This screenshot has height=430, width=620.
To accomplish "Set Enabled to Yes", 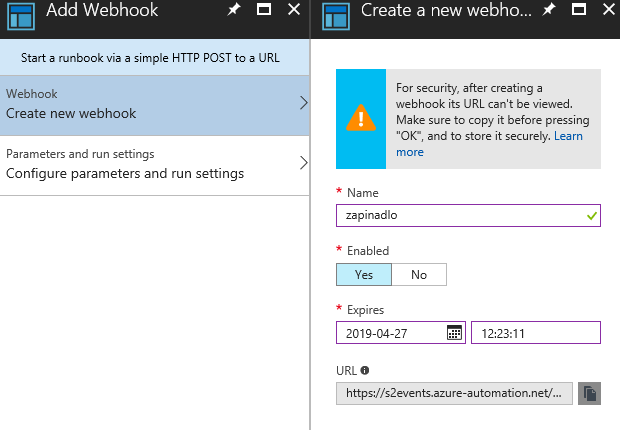I will point(364,275).
